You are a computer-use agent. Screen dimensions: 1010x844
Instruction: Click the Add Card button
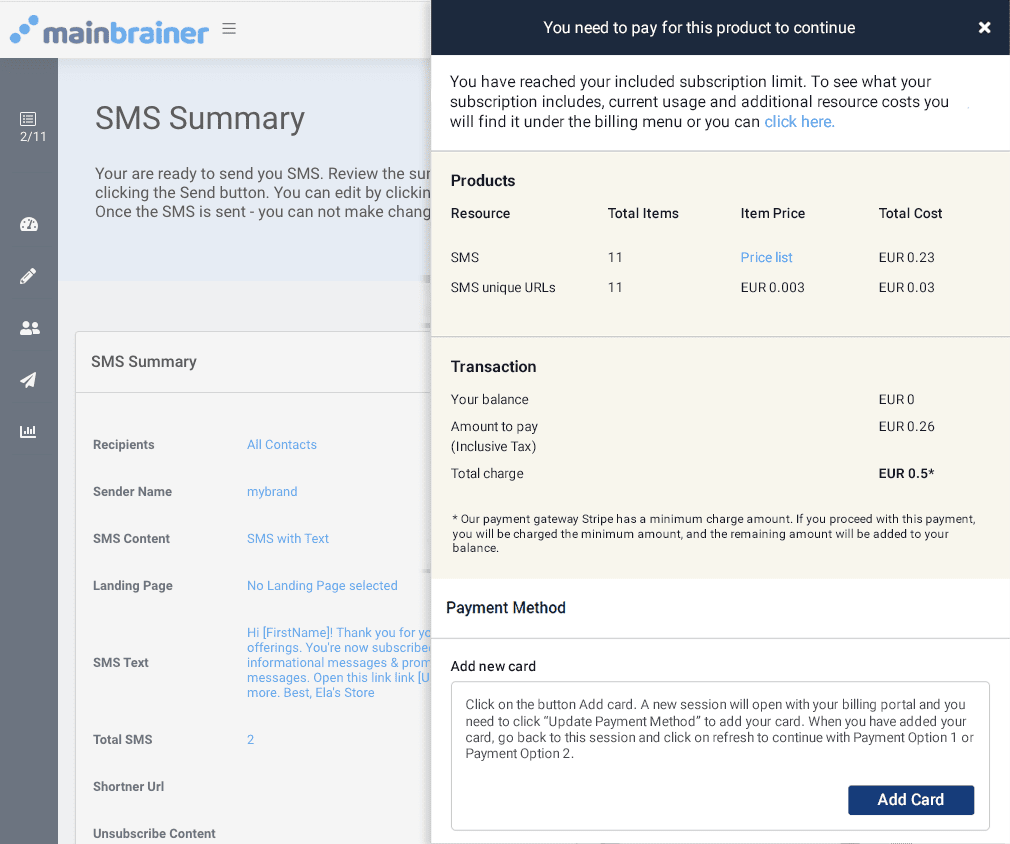coord(911,800)
